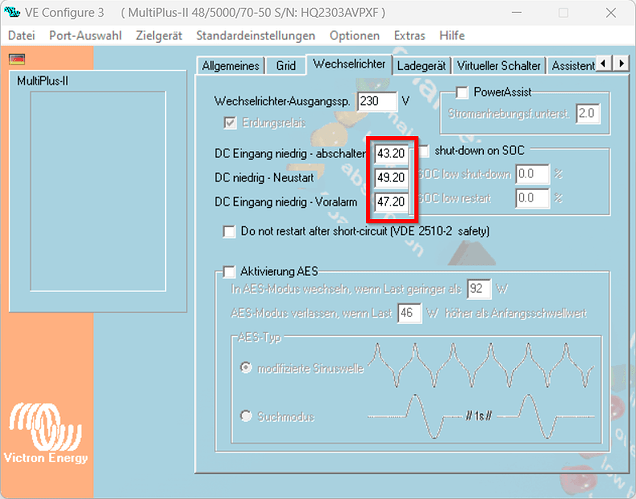Toggle the Erdungsrelais checkbox

coord(230,123)
